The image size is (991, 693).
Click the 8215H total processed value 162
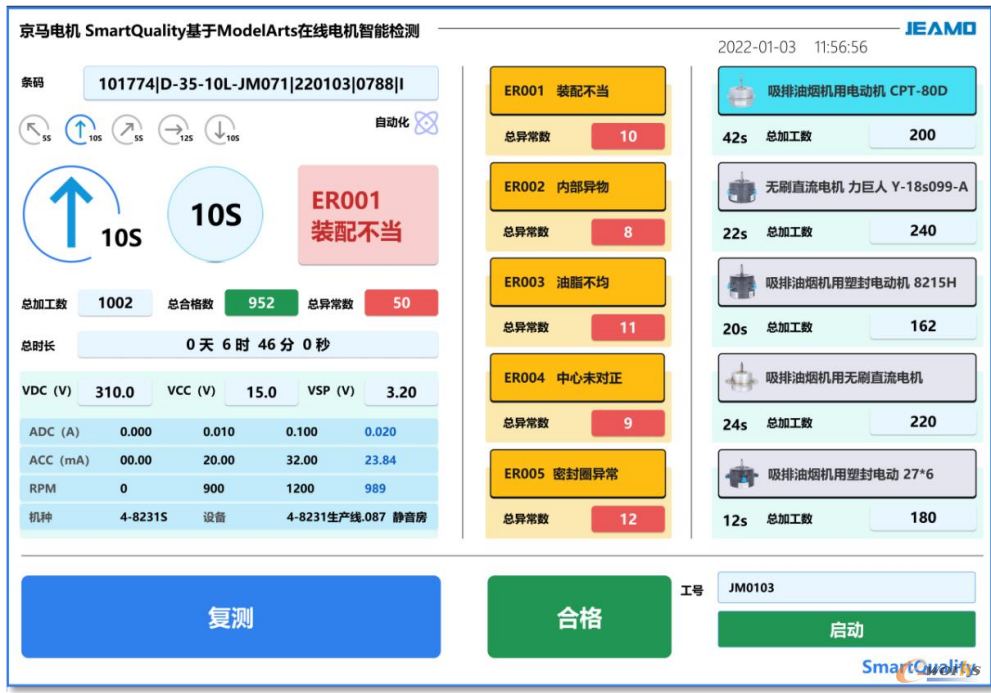pos(923,326)
